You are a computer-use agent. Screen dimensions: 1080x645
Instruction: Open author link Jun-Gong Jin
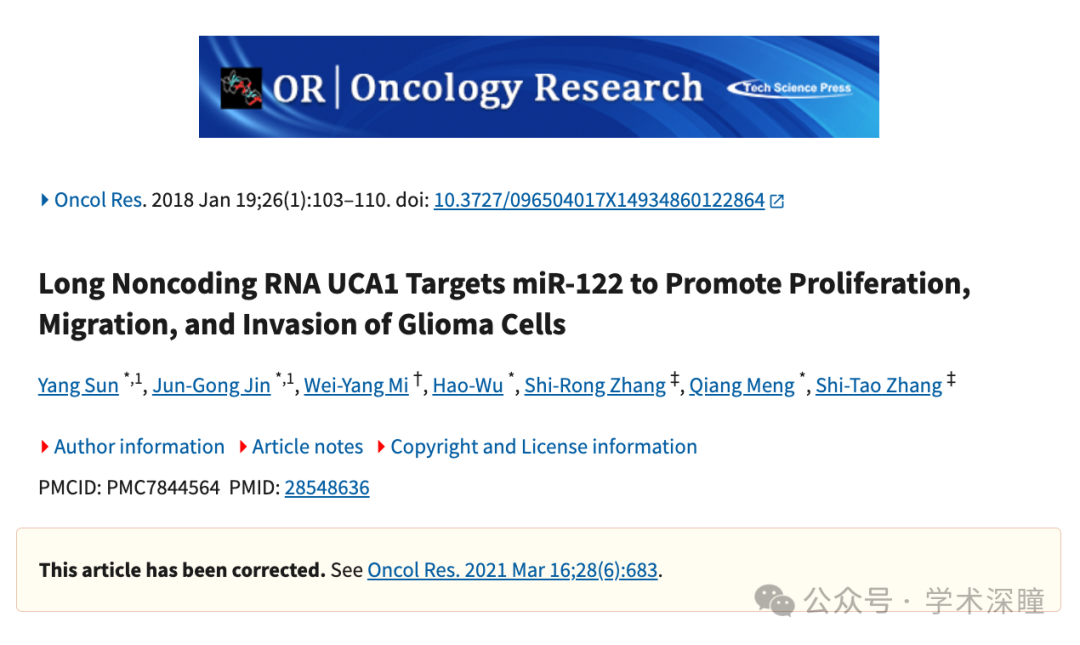coord(211,385)
